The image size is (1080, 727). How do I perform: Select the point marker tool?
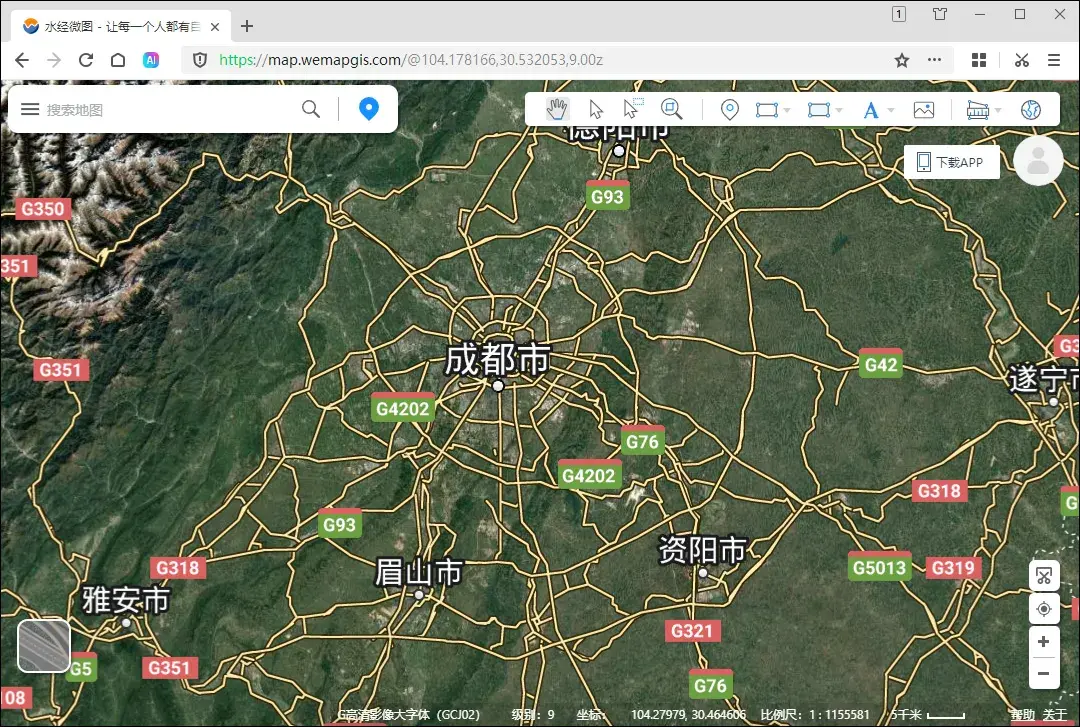(x=729, y=109)
